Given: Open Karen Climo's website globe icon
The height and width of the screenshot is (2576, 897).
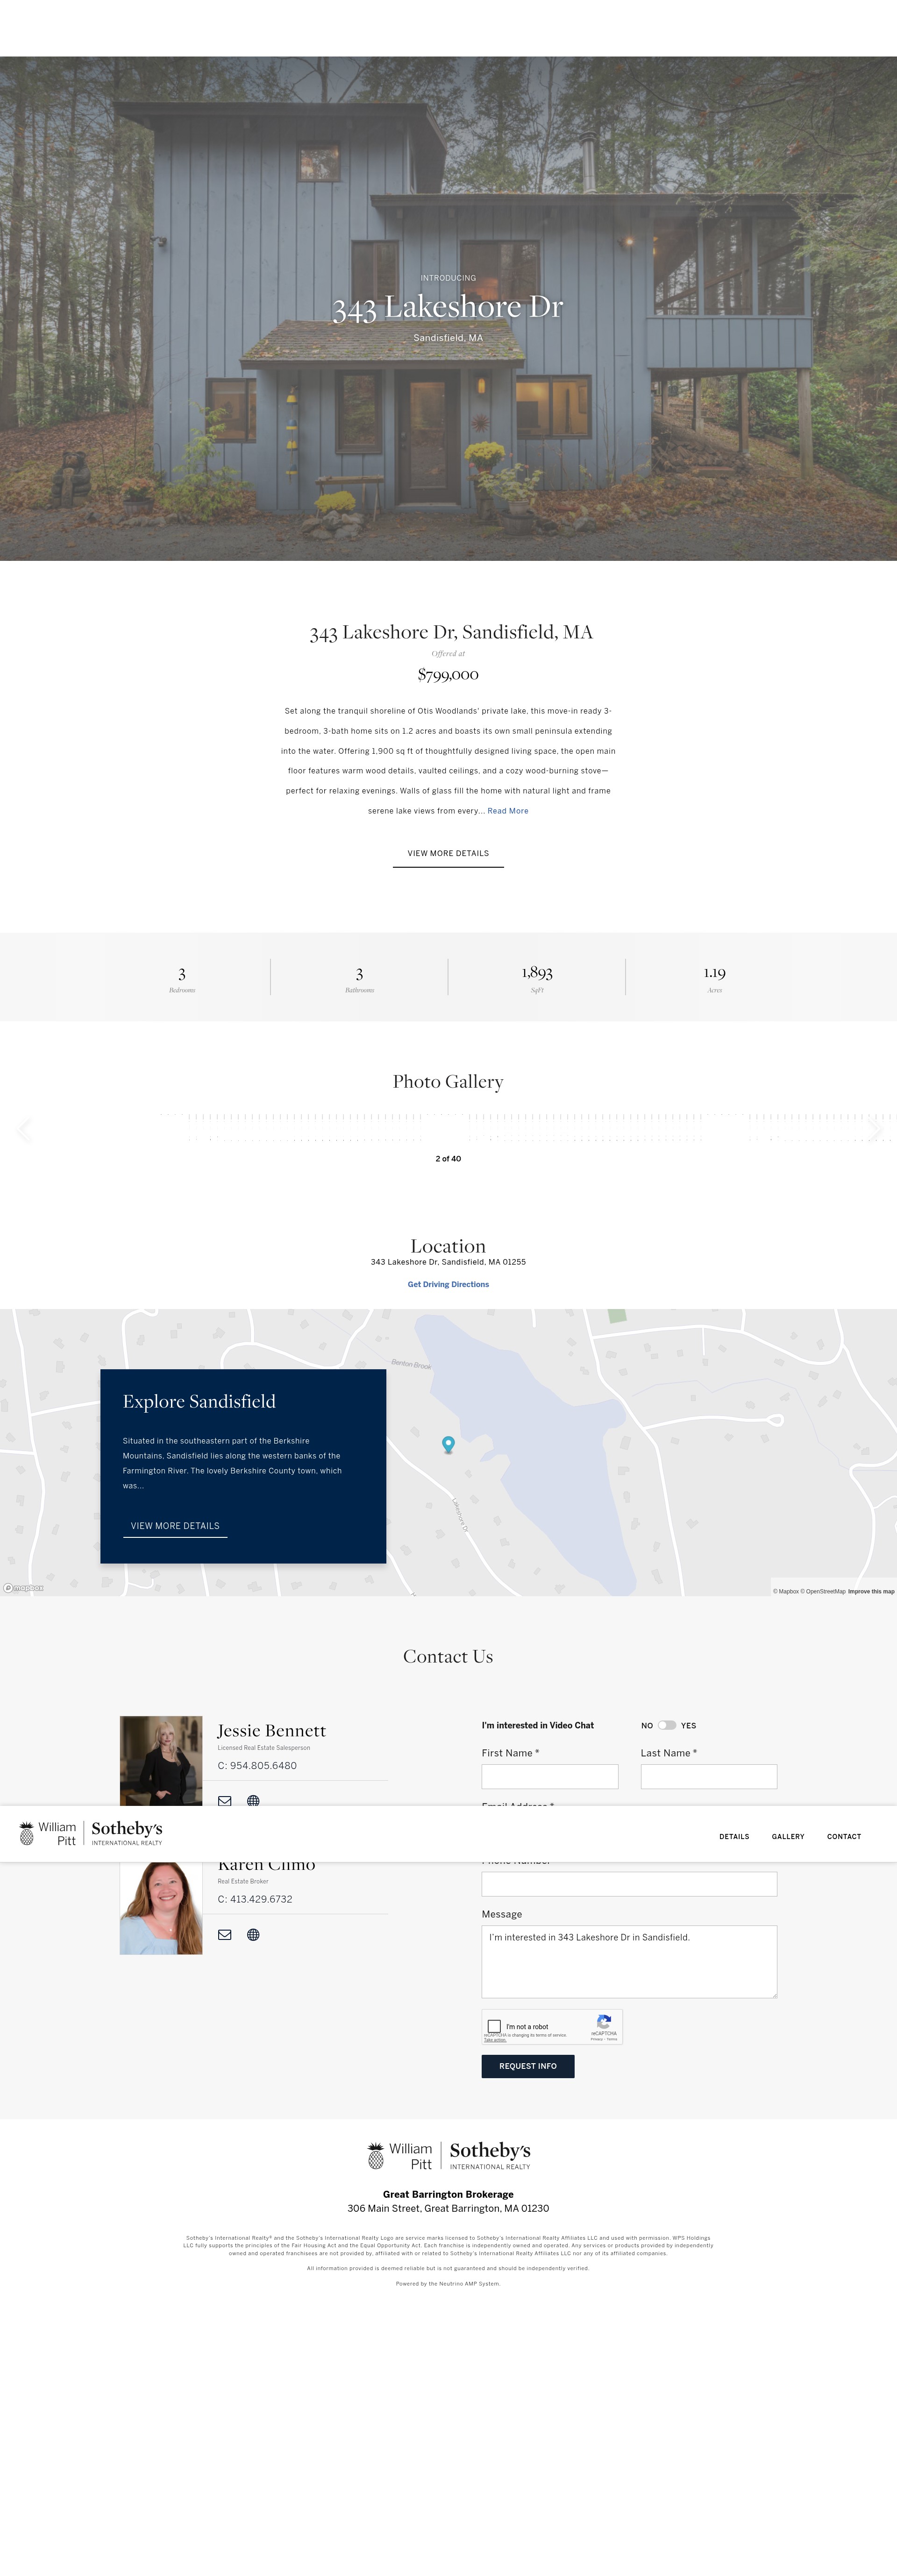Looking at the screenshot, I should 253,1934.
